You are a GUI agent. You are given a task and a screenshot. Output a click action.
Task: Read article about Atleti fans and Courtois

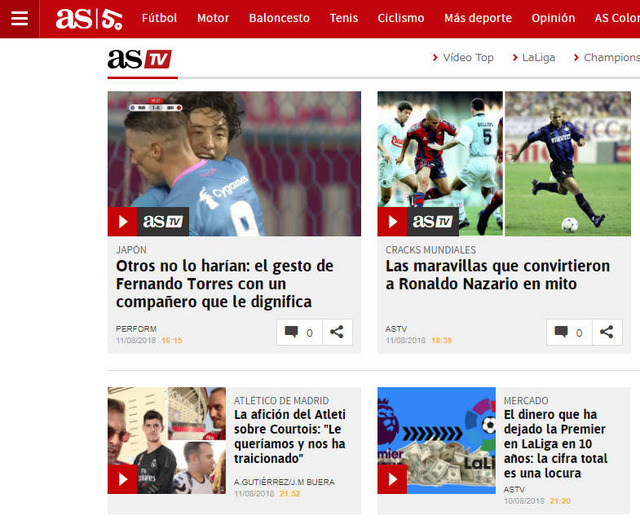[290, 436]
